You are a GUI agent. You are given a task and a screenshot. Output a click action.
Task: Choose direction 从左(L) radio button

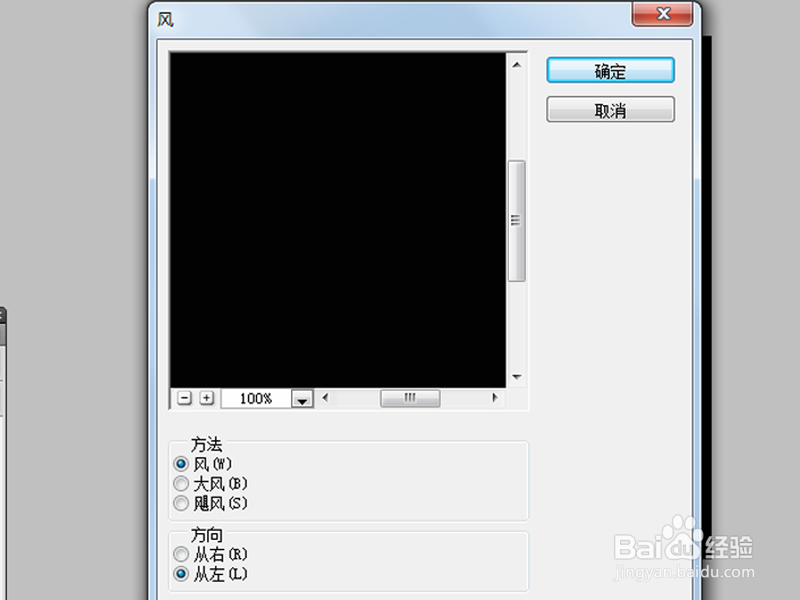click(181, 573)
